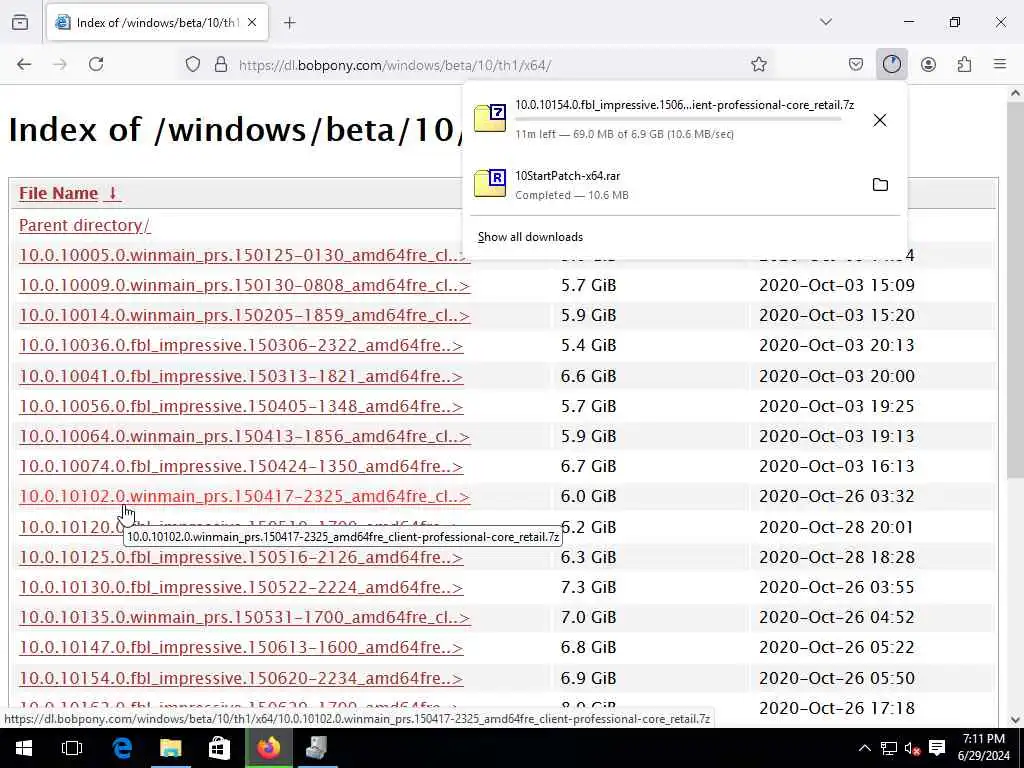This screenshot has width=1024, height=768.
Task: Download 10.0.10041.0.fbl_impressive.150313-1821 file
Action: pos(241,377)
